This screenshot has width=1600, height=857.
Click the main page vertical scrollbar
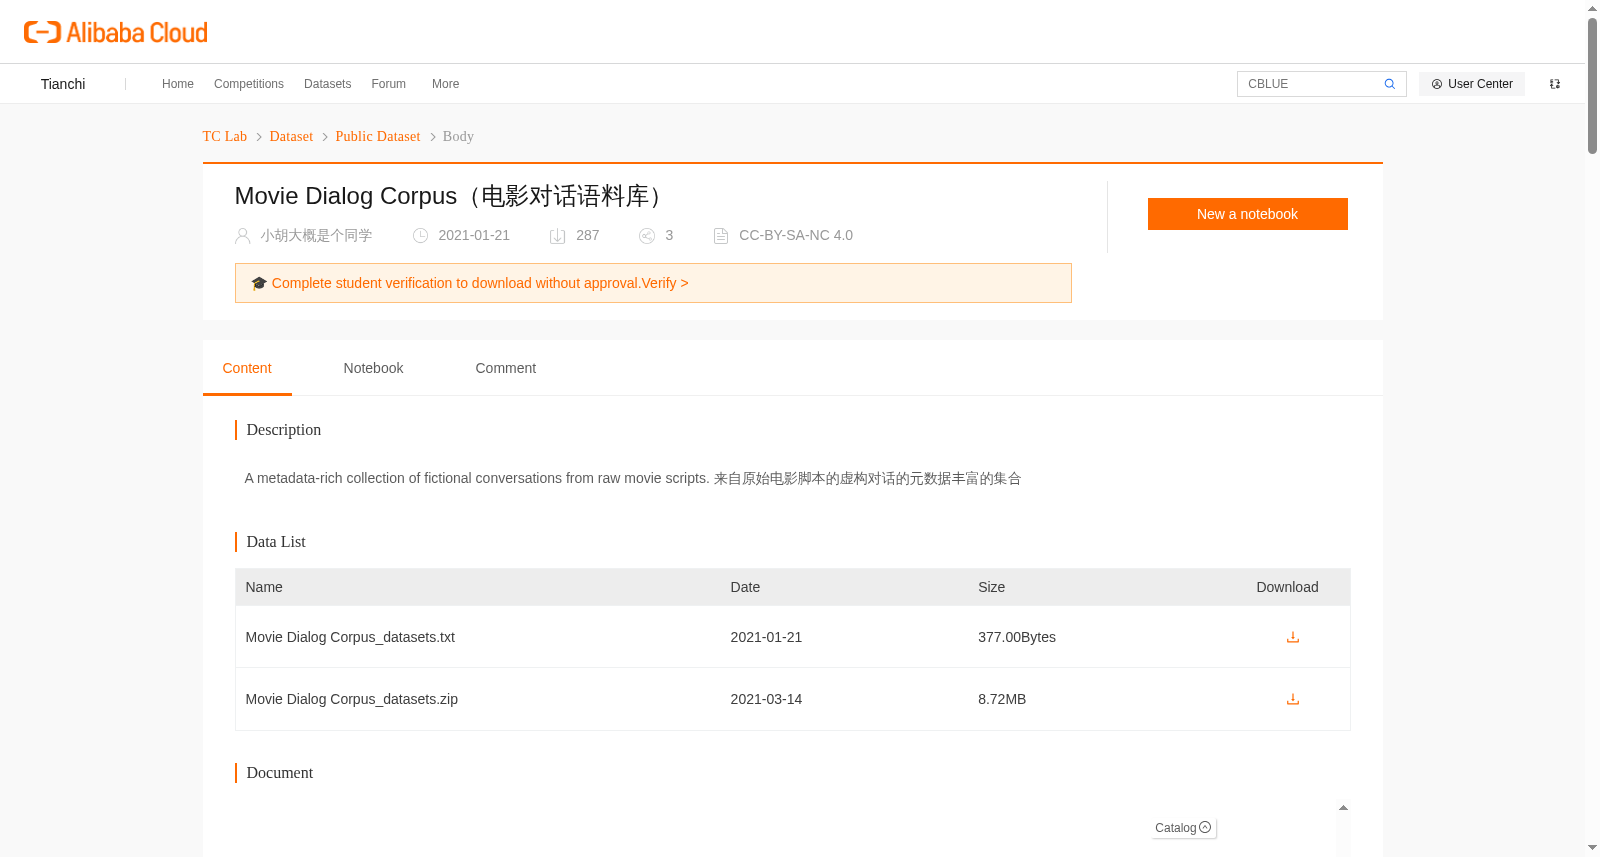[1592, 85]
